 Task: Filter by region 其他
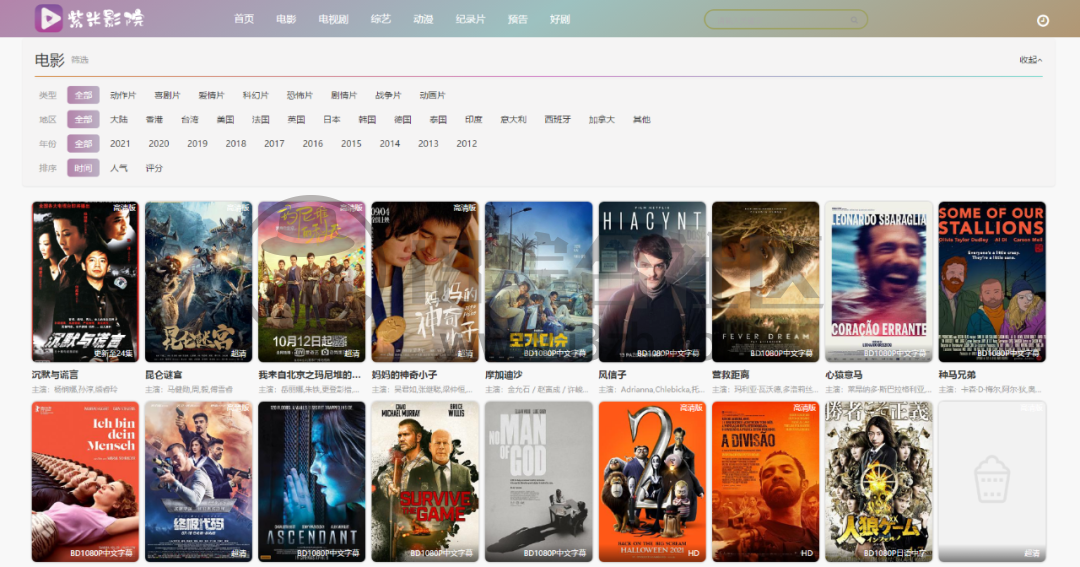641,119
